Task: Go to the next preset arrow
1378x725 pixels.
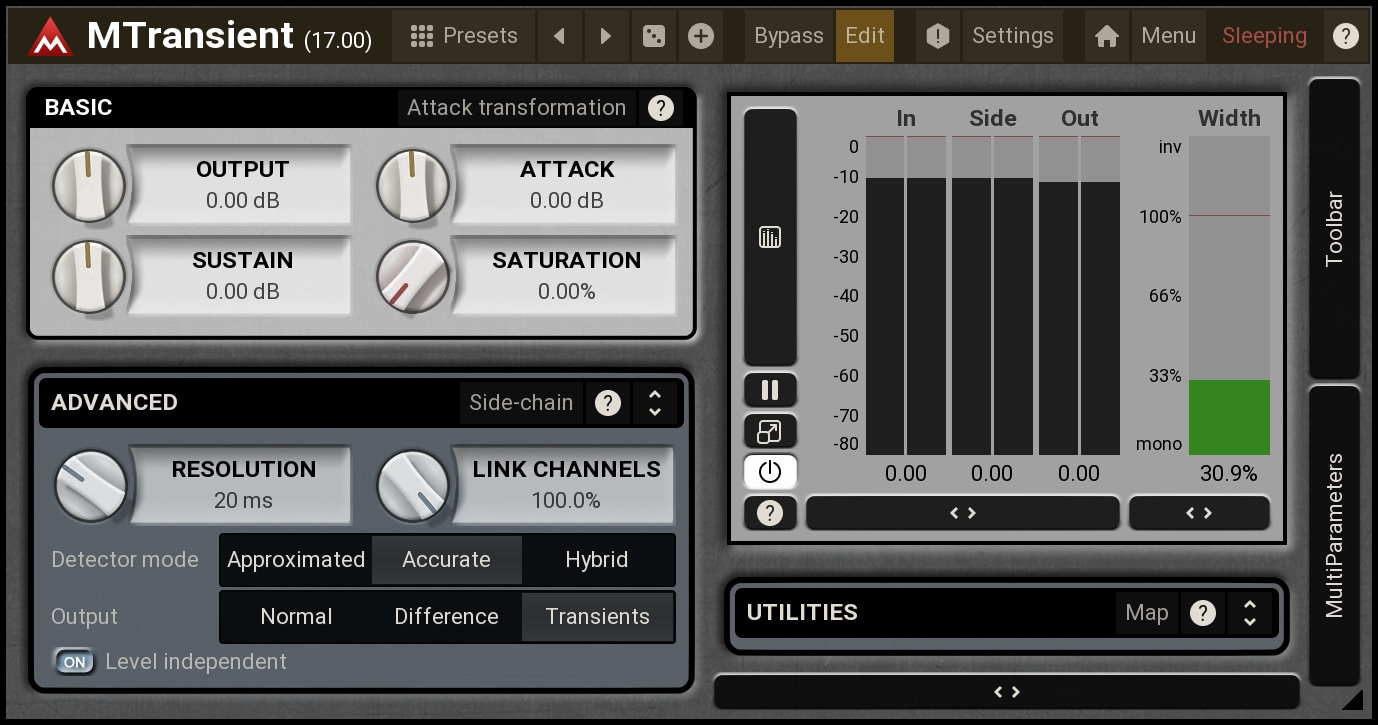Action: click(606, 36)
